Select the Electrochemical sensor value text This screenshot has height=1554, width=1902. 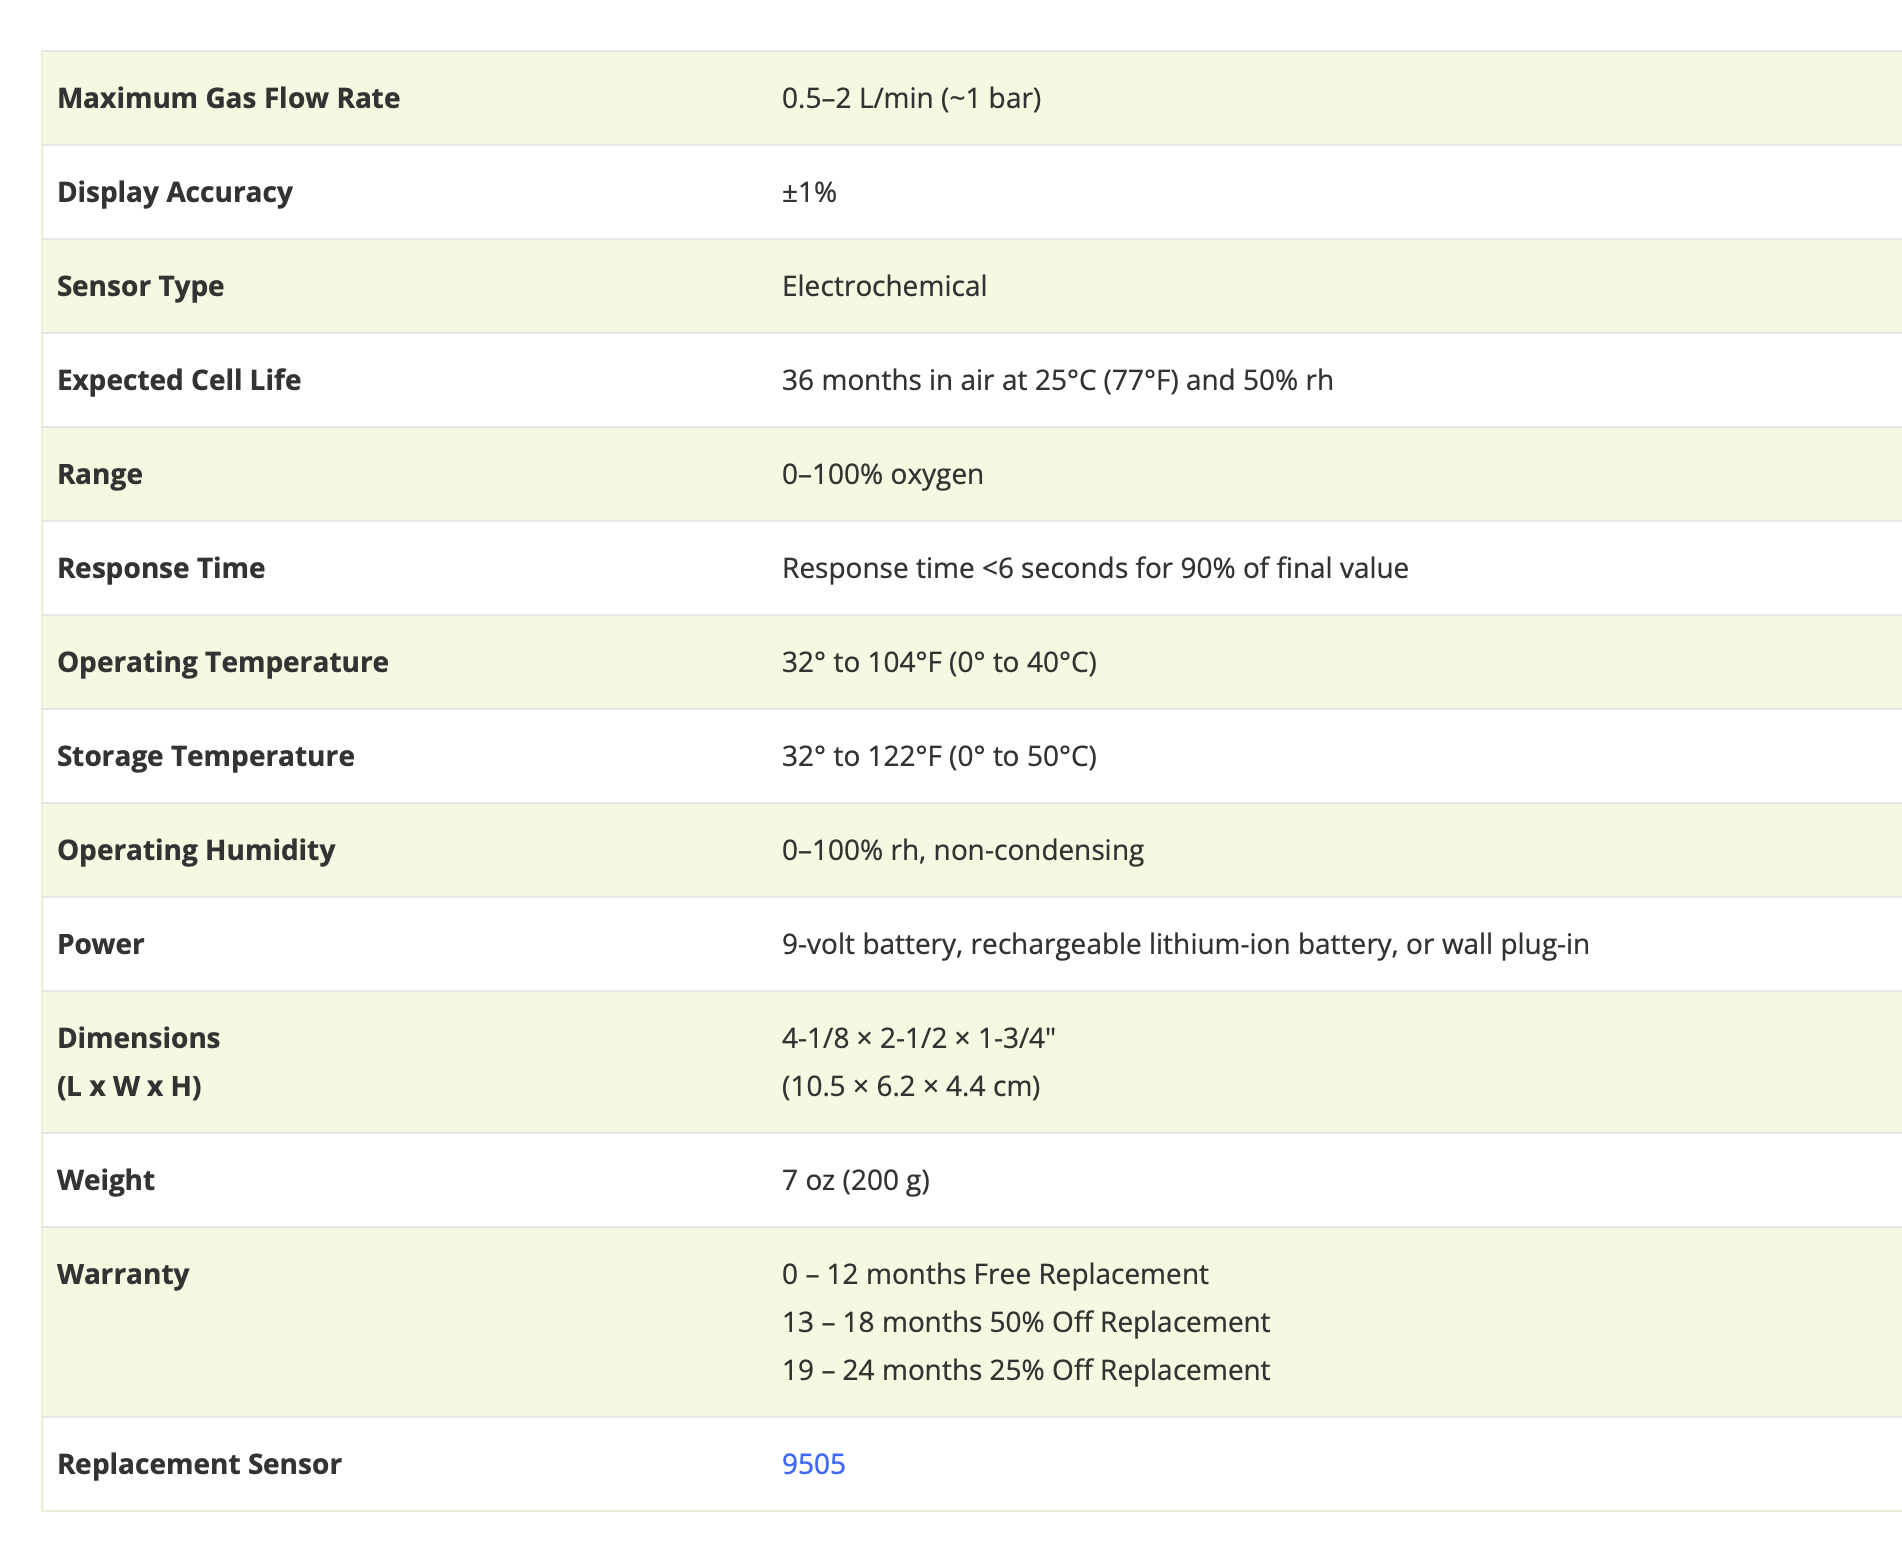point(884,286)
